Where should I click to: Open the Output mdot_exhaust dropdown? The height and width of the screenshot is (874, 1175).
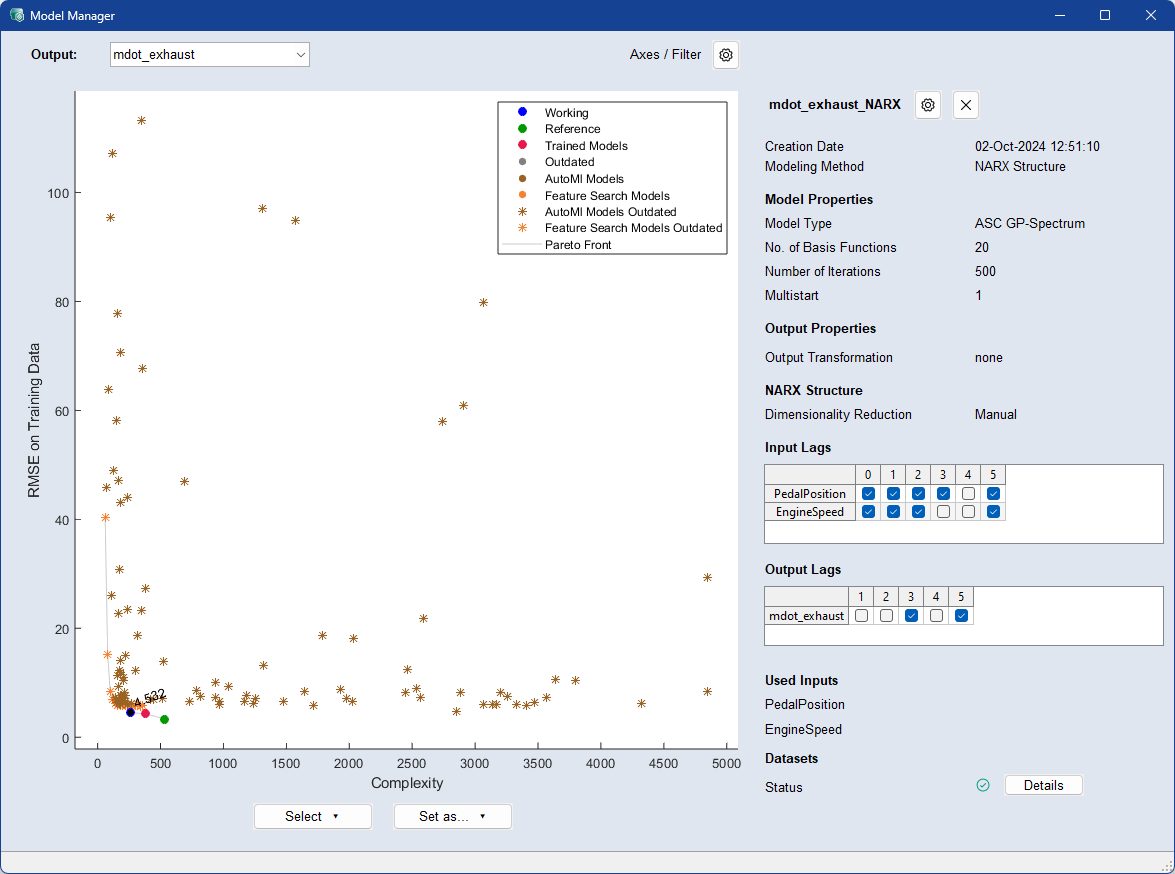click(x=210, y=55)
